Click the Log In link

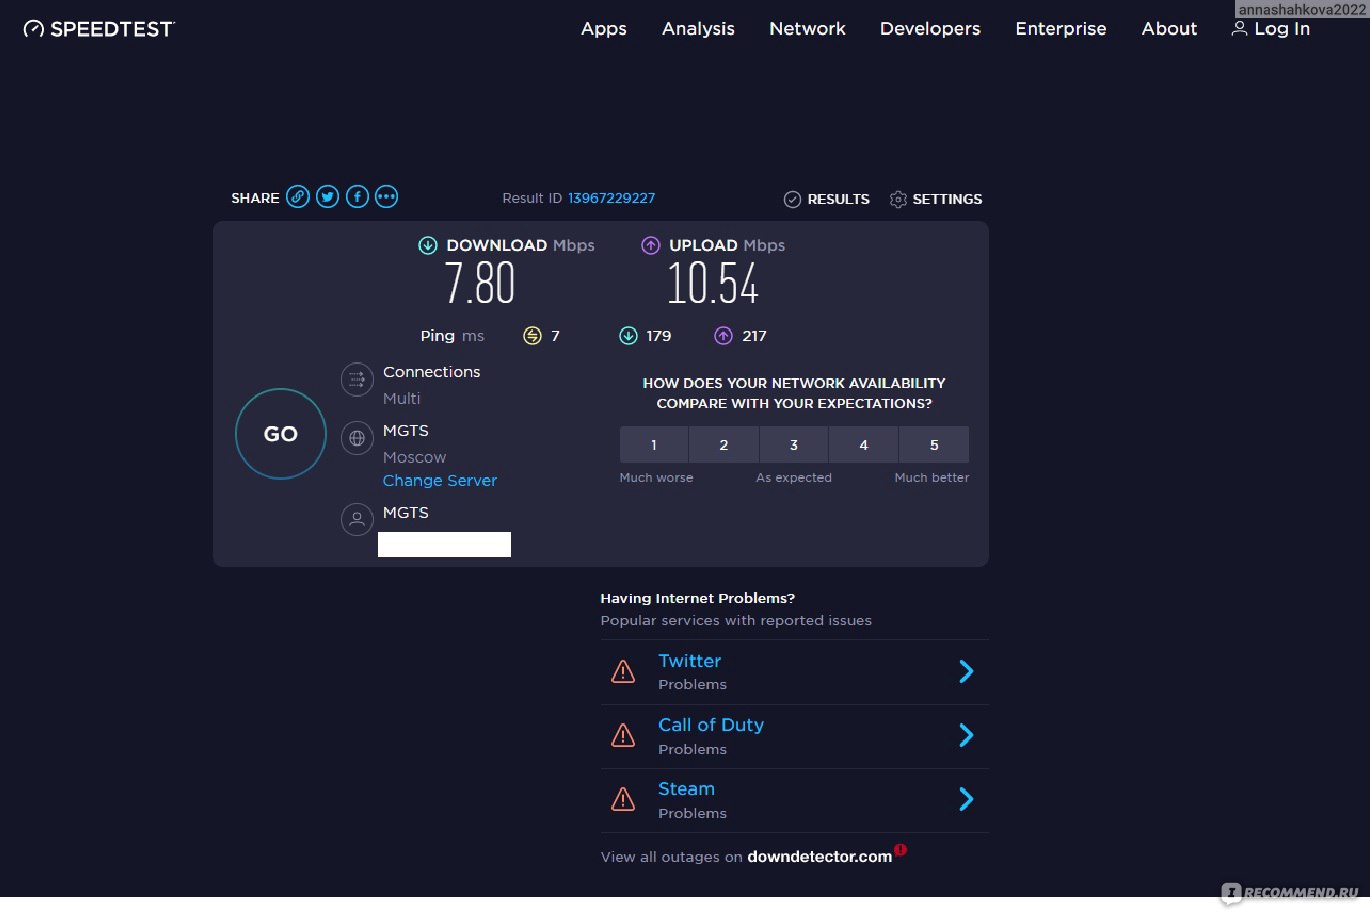(x=1282, y=29)
